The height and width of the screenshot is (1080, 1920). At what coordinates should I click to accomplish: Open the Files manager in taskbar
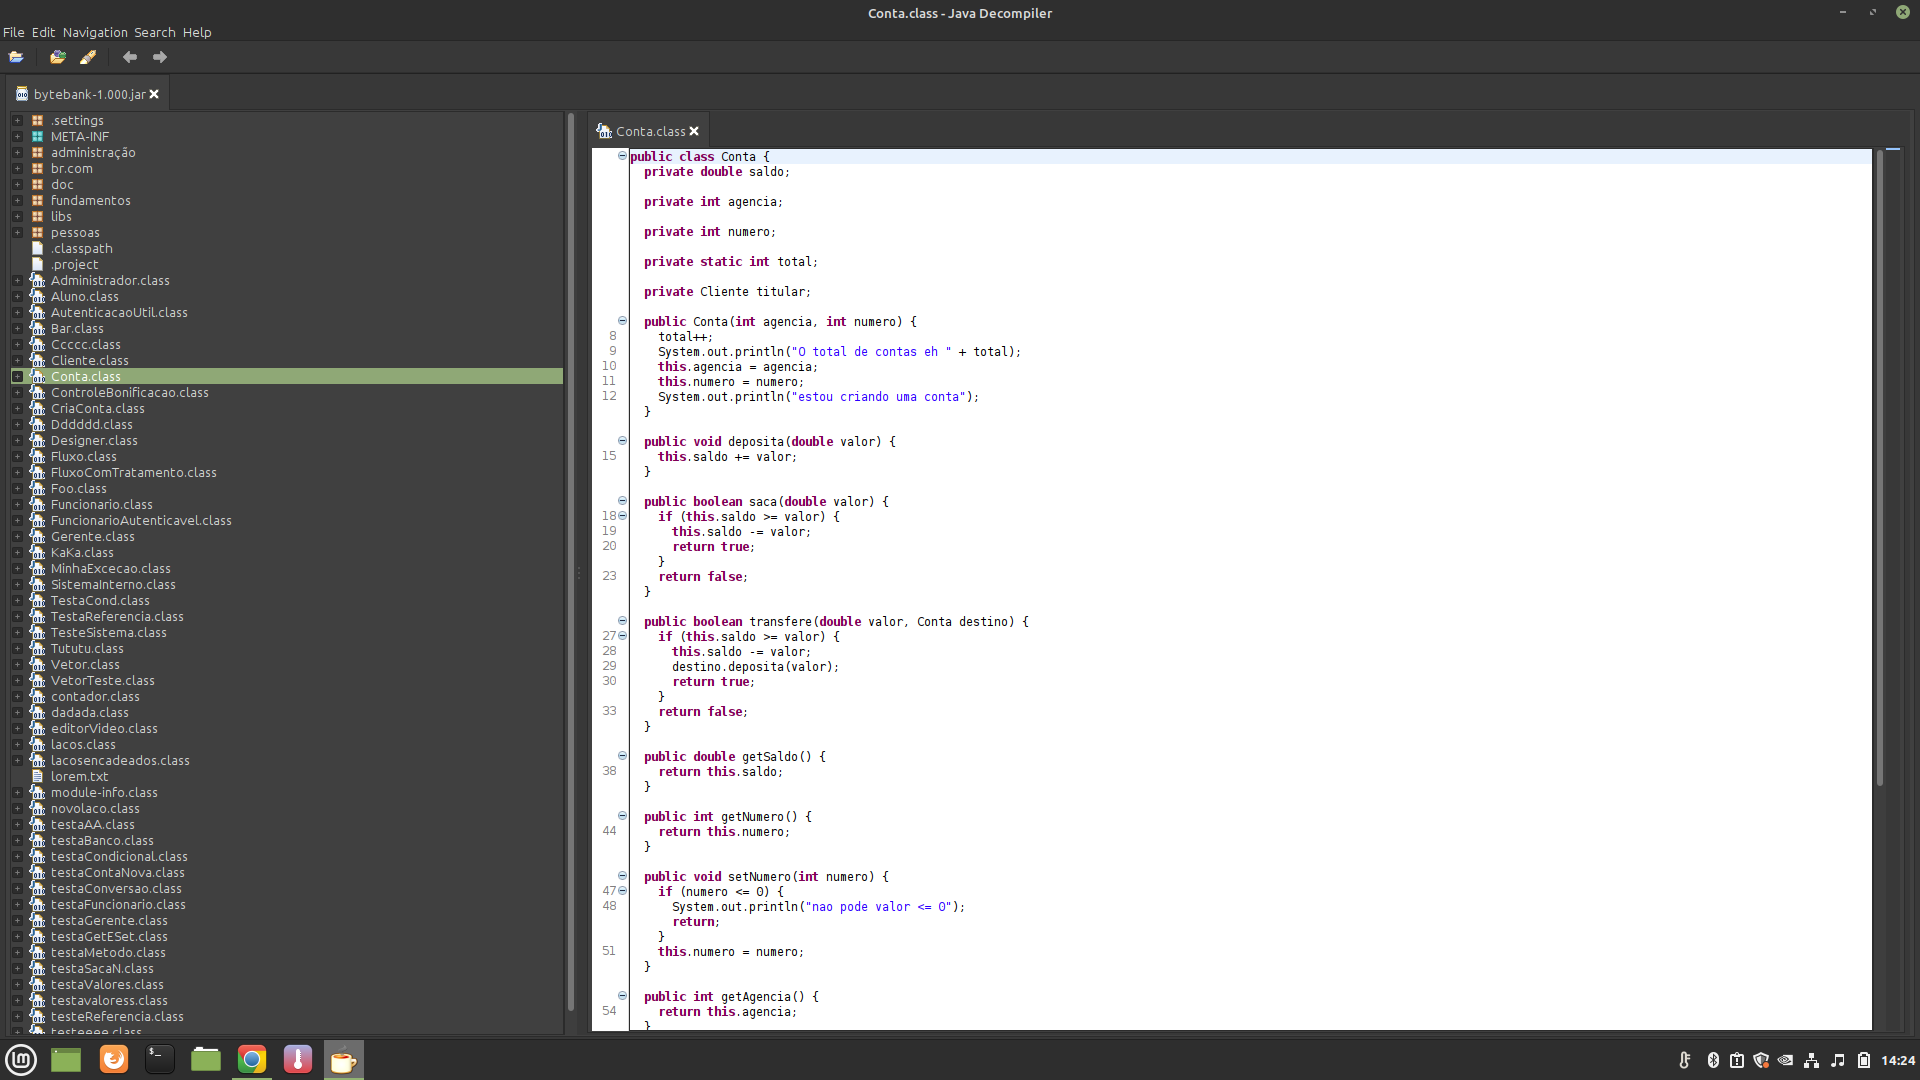coord(206,1059)
